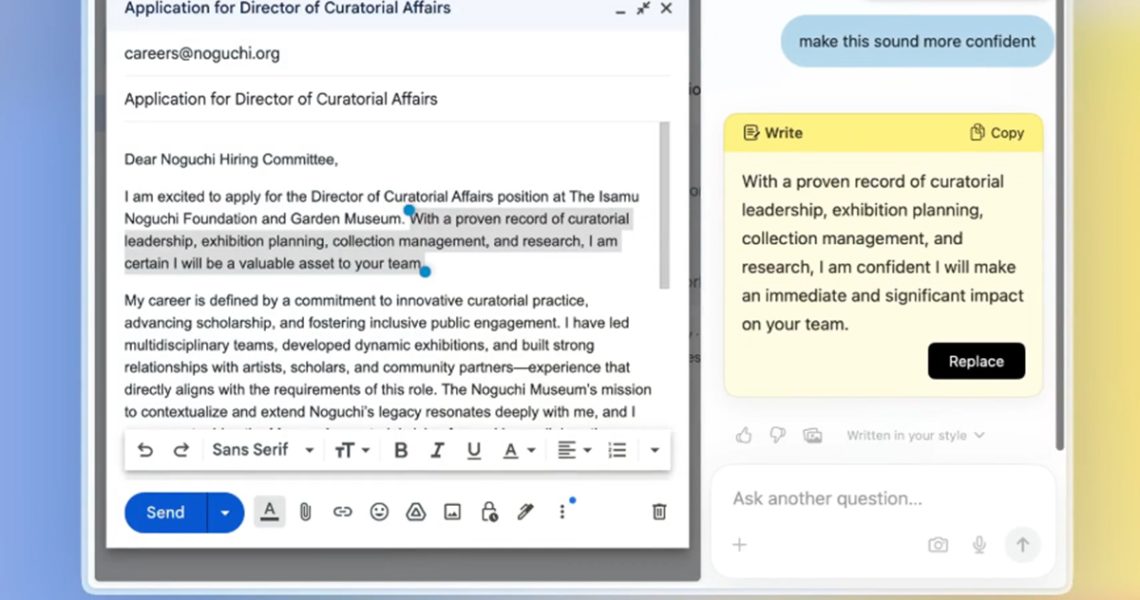
Task: Toggle underline formatting
Action: point(474,451)
